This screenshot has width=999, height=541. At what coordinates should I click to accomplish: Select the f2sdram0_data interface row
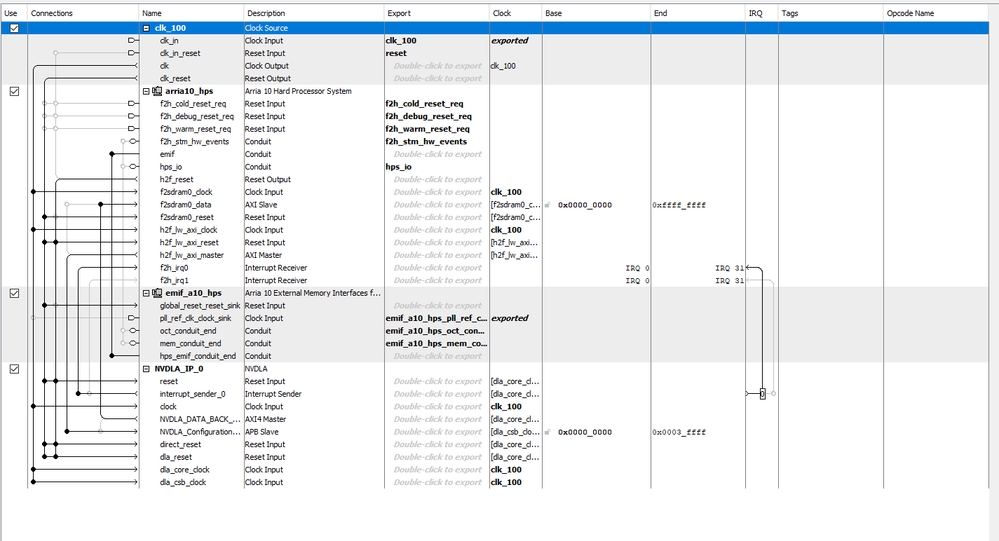[x=185, y=205]
